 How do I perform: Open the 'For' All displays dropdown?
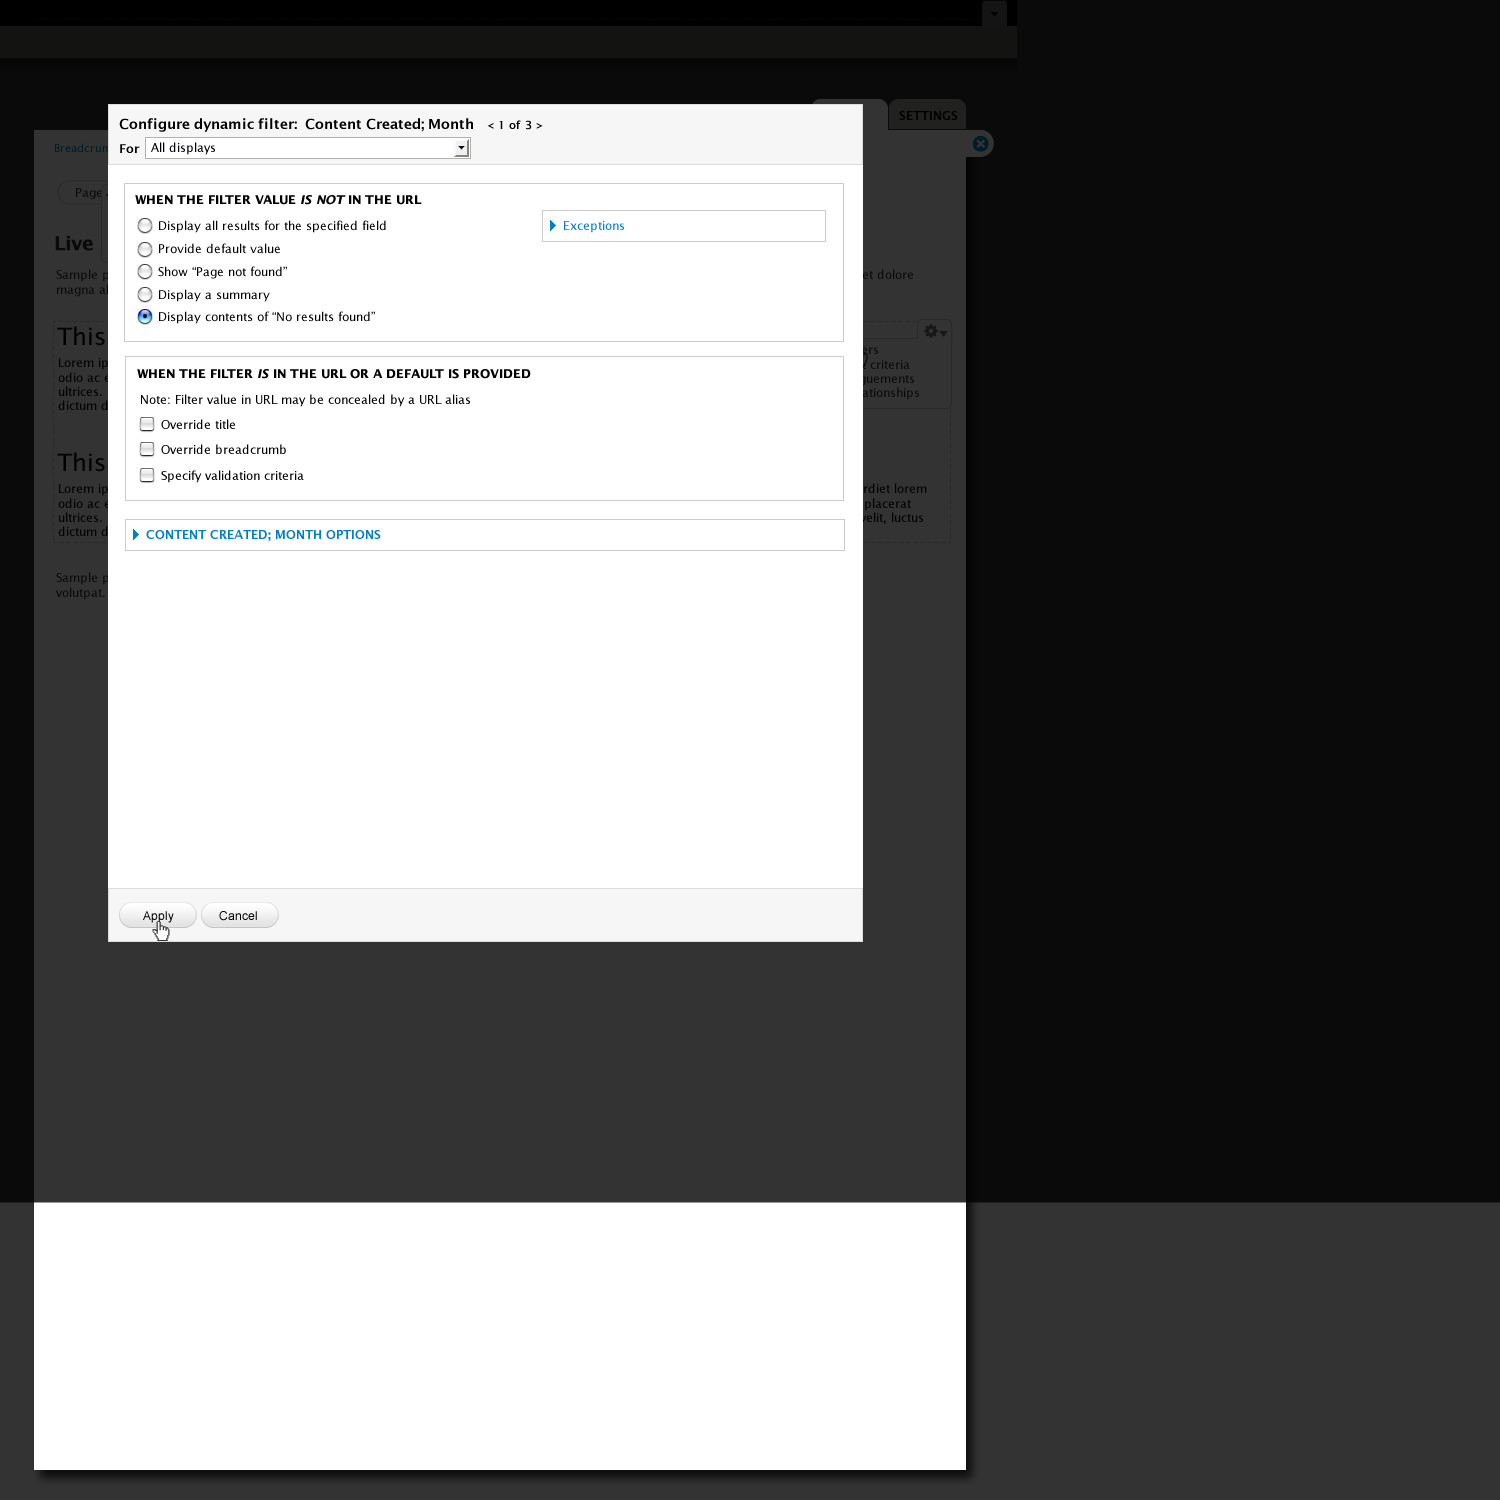point(307,148)
